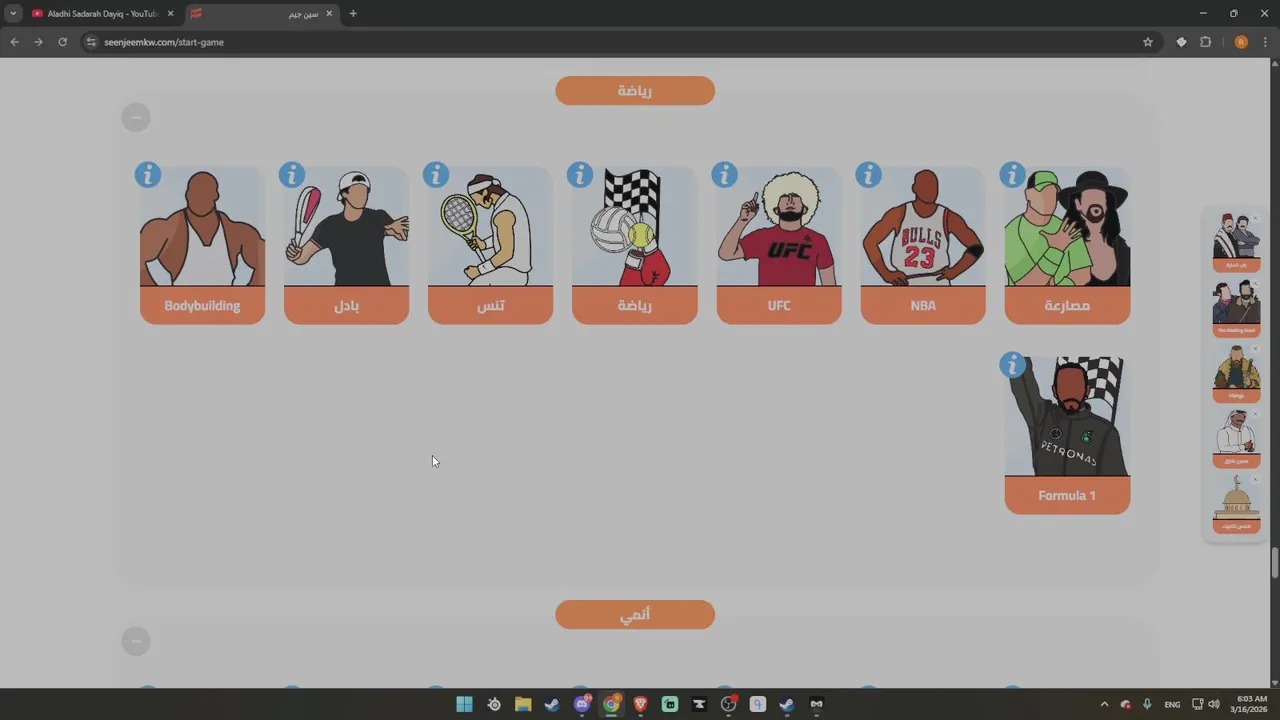Select the NBA category card
This screenshot has width=1280, height=720.
923,245
